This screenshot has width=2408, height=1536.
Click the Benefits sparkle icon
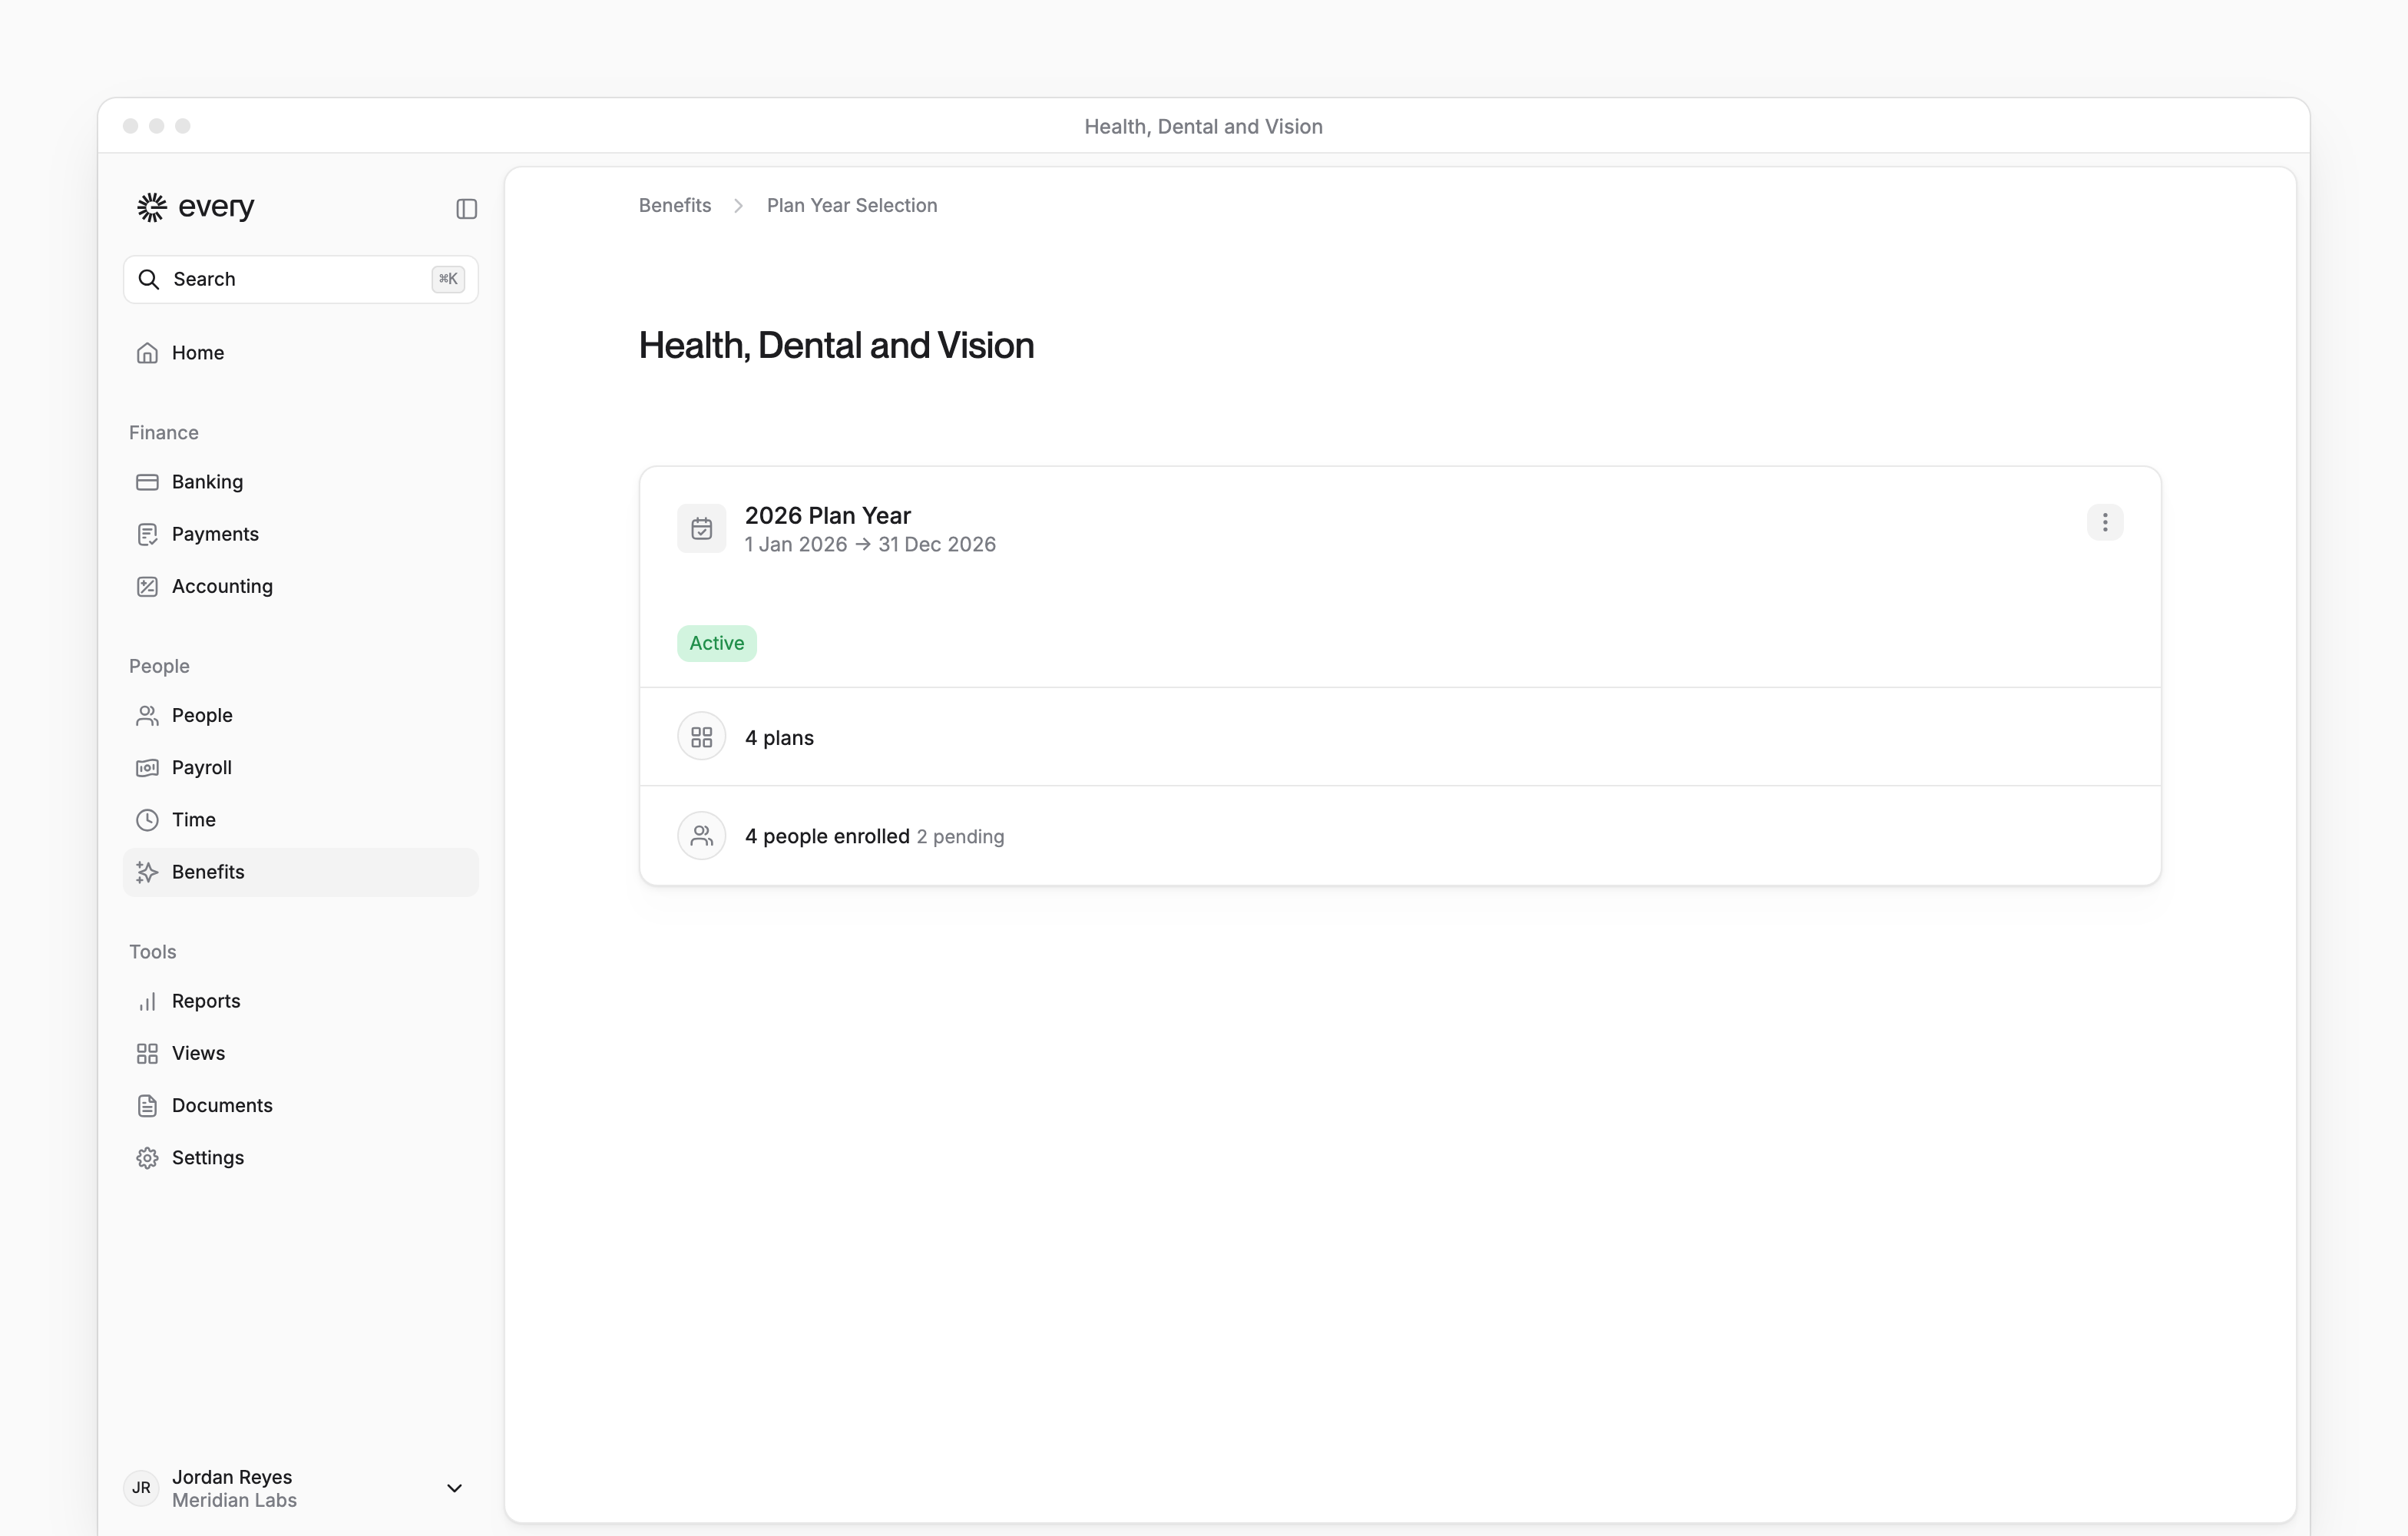(x=147, y=872)
